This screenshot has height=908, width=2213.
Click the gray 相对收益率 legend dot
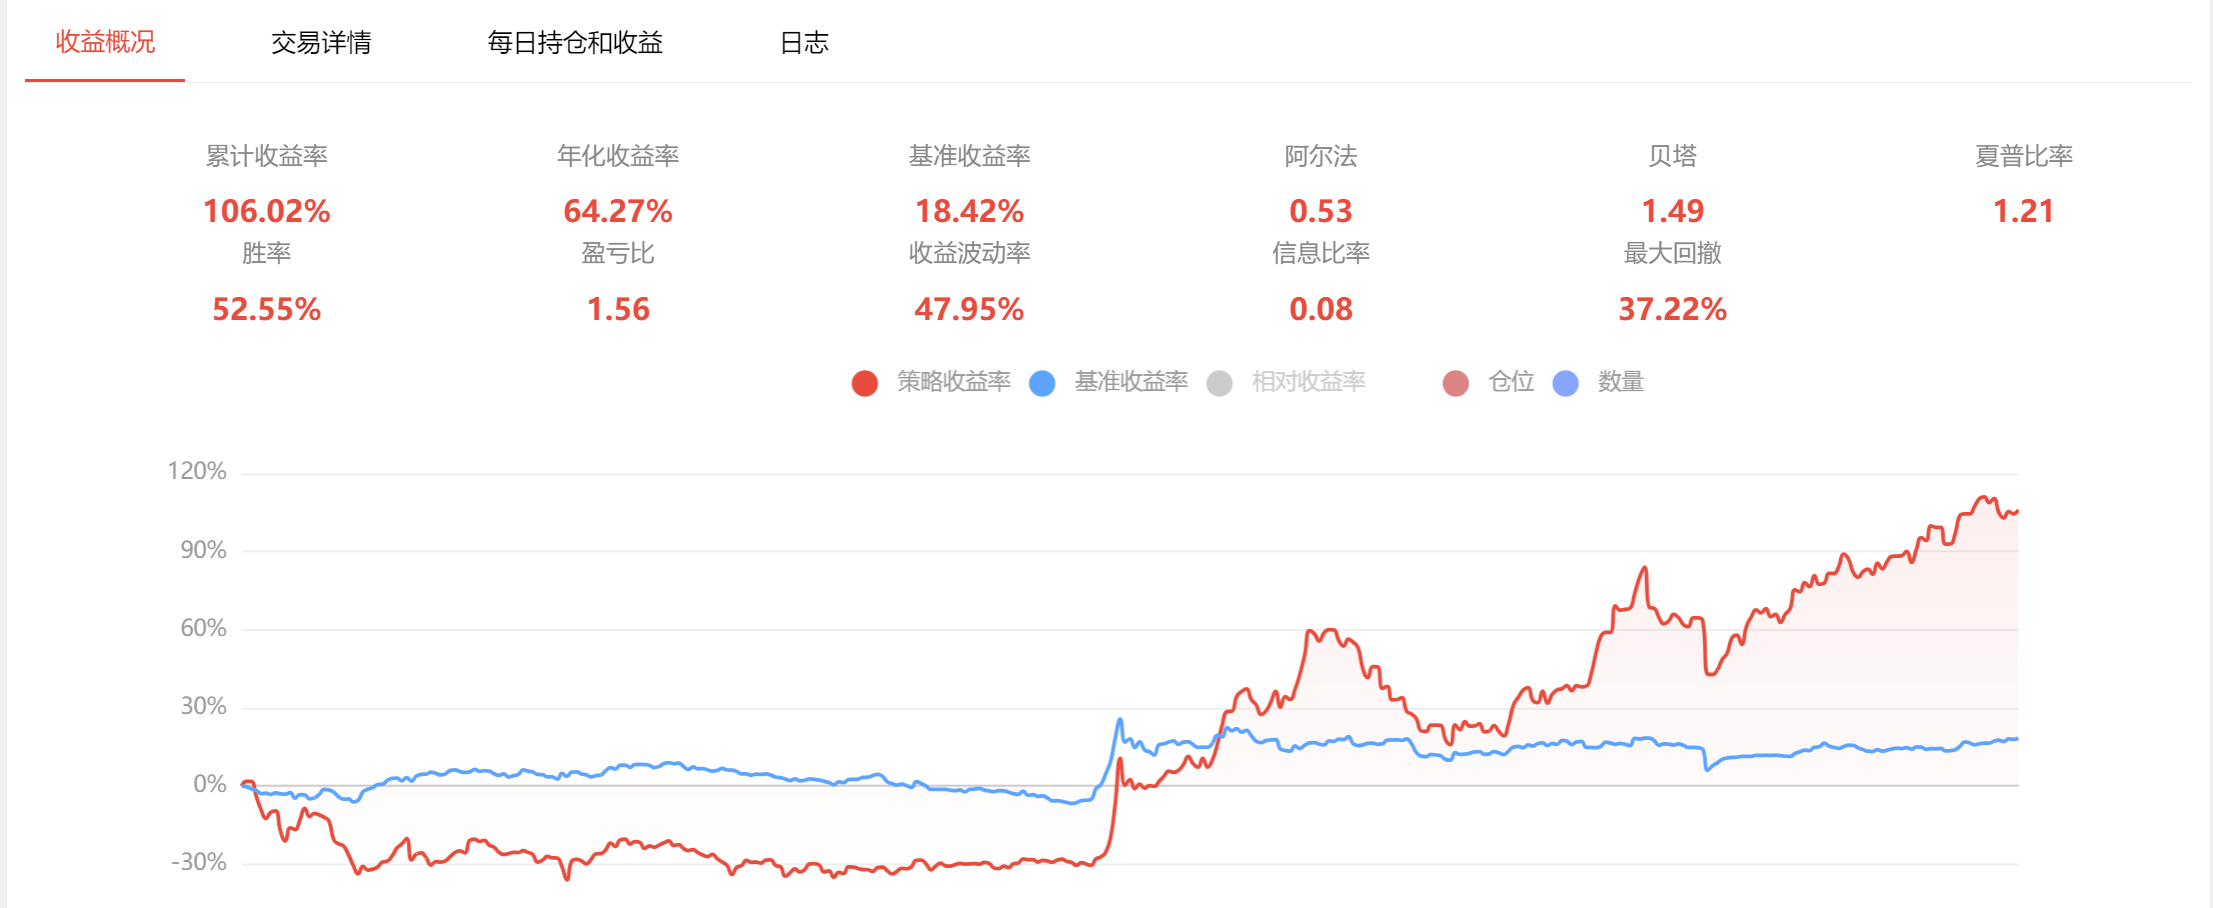1219,383
